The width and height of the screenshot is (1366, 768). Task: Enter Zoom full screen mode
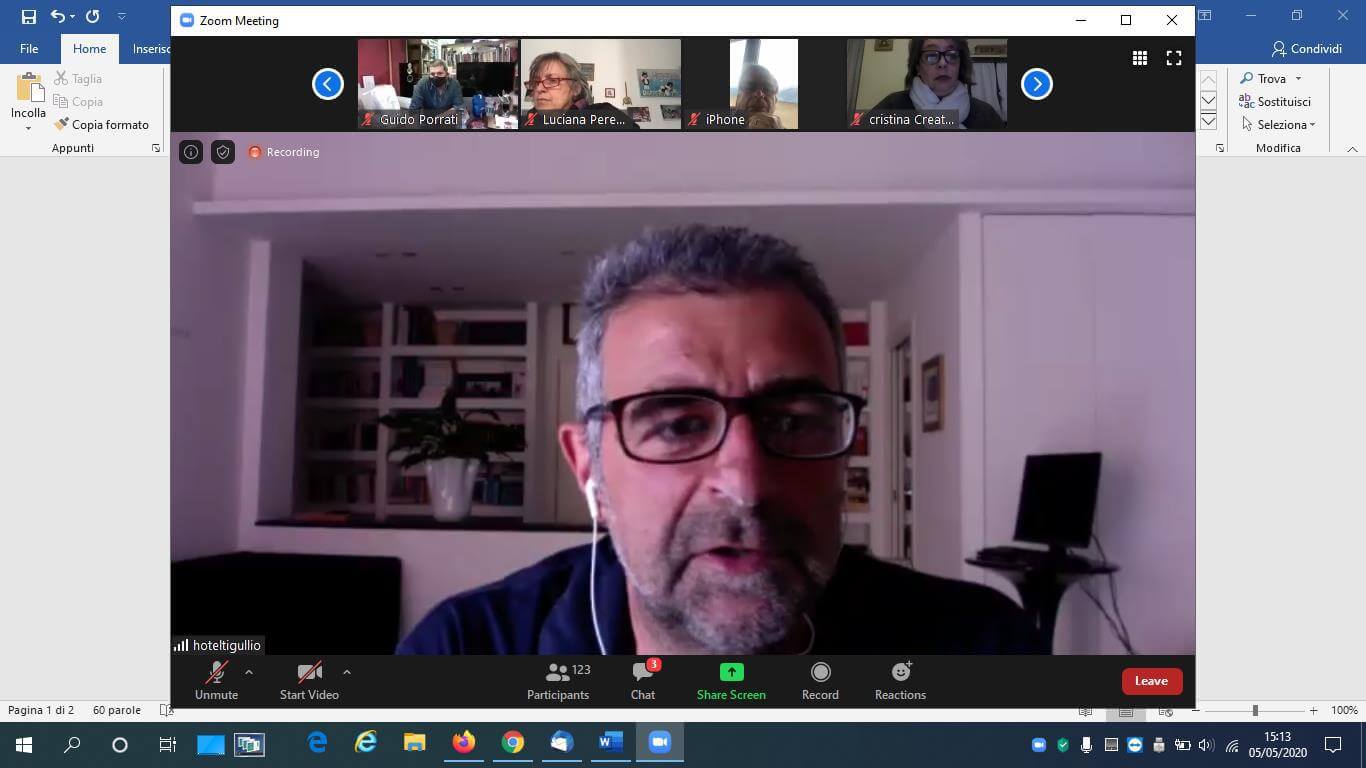coord(1174,58)
